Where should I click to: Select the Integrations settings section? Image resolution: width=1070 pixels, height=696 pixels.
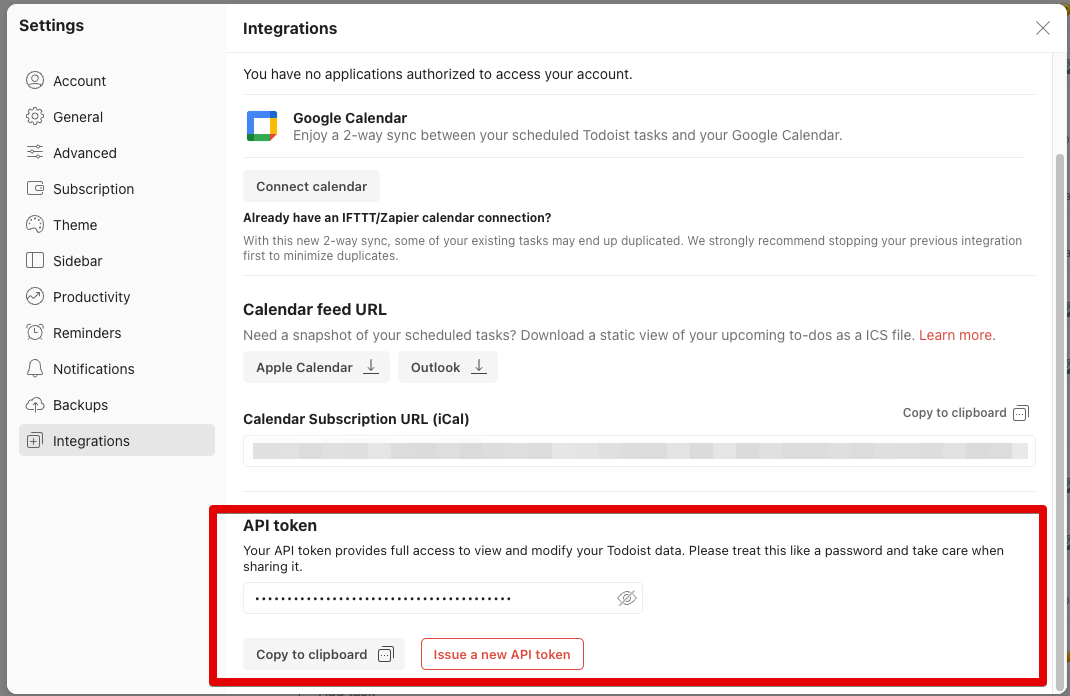pyautogui.click(x=91, y=441)
